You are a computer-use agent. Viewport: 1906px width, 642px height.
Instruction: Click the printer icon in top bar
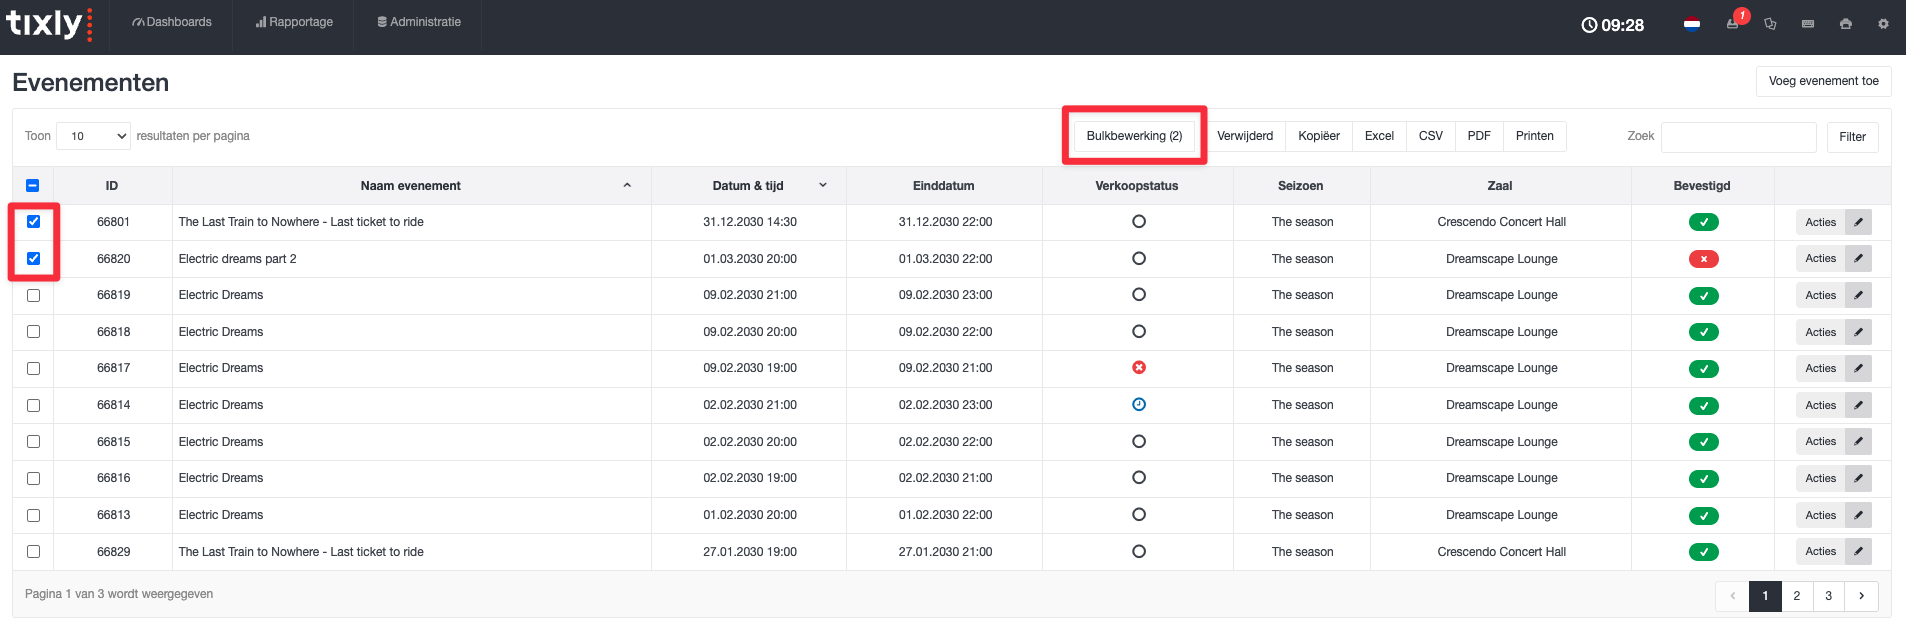[x=1846, y=24]
